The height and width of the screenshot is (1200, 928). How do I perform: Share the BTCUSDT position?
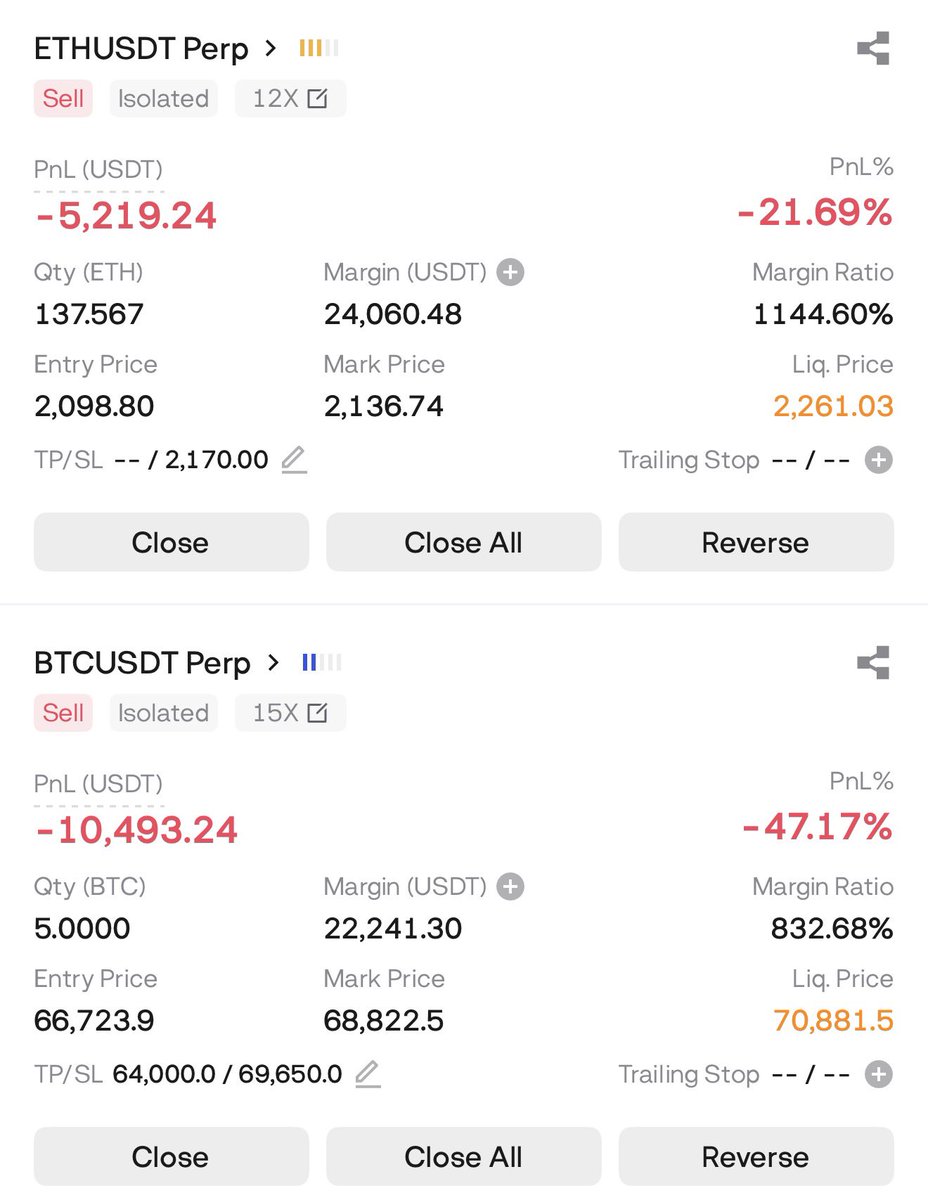873,662
